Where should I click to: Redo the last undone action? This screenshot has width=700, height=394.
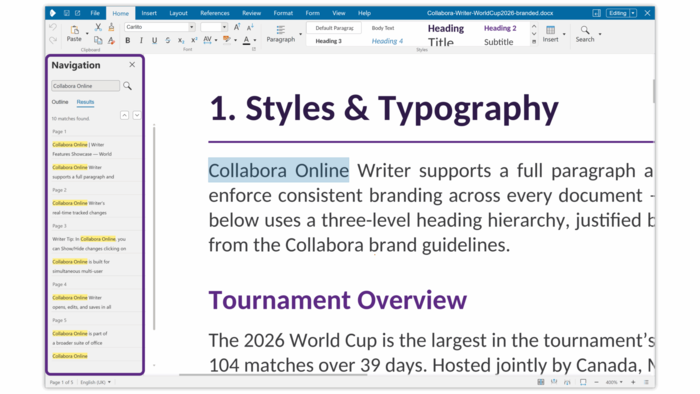53,40
